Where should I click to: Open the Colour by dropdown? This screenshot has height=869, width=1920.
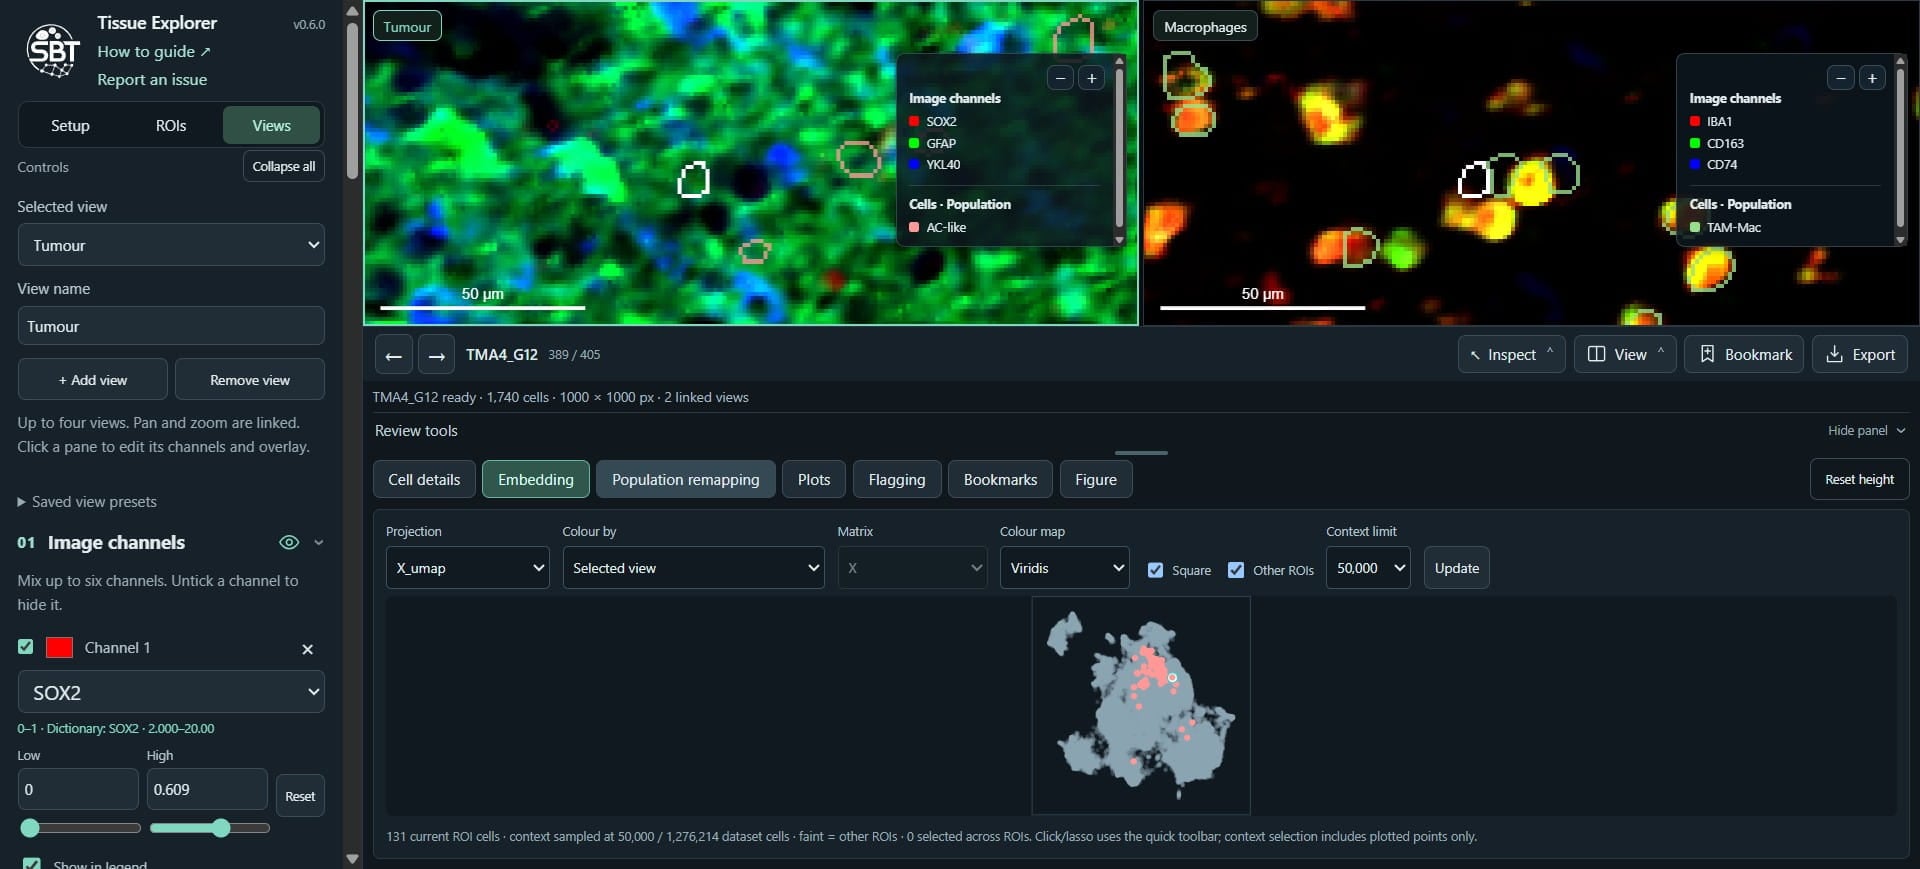(x=693, y=568)
